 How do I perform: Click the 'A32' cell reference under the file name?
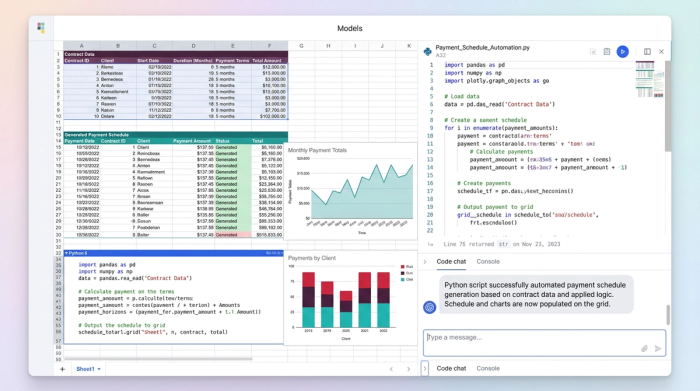[440, 55]
